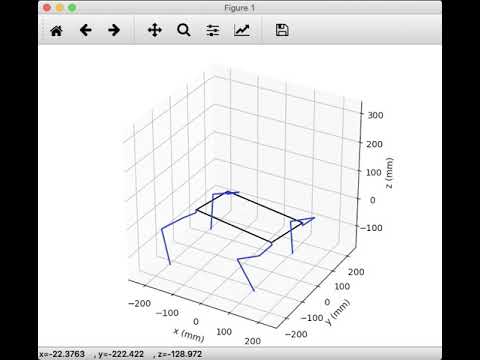Click the Figure 1 window title
Screen dimensions: 480x360
239,8
